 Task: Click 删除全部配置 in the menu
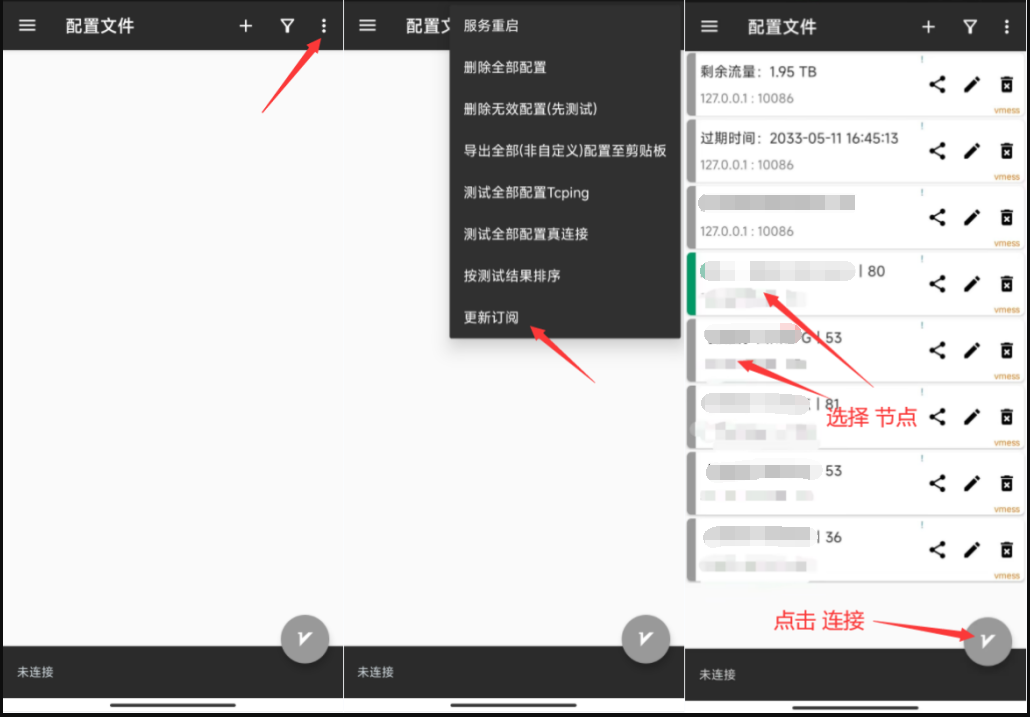(505, 68)
